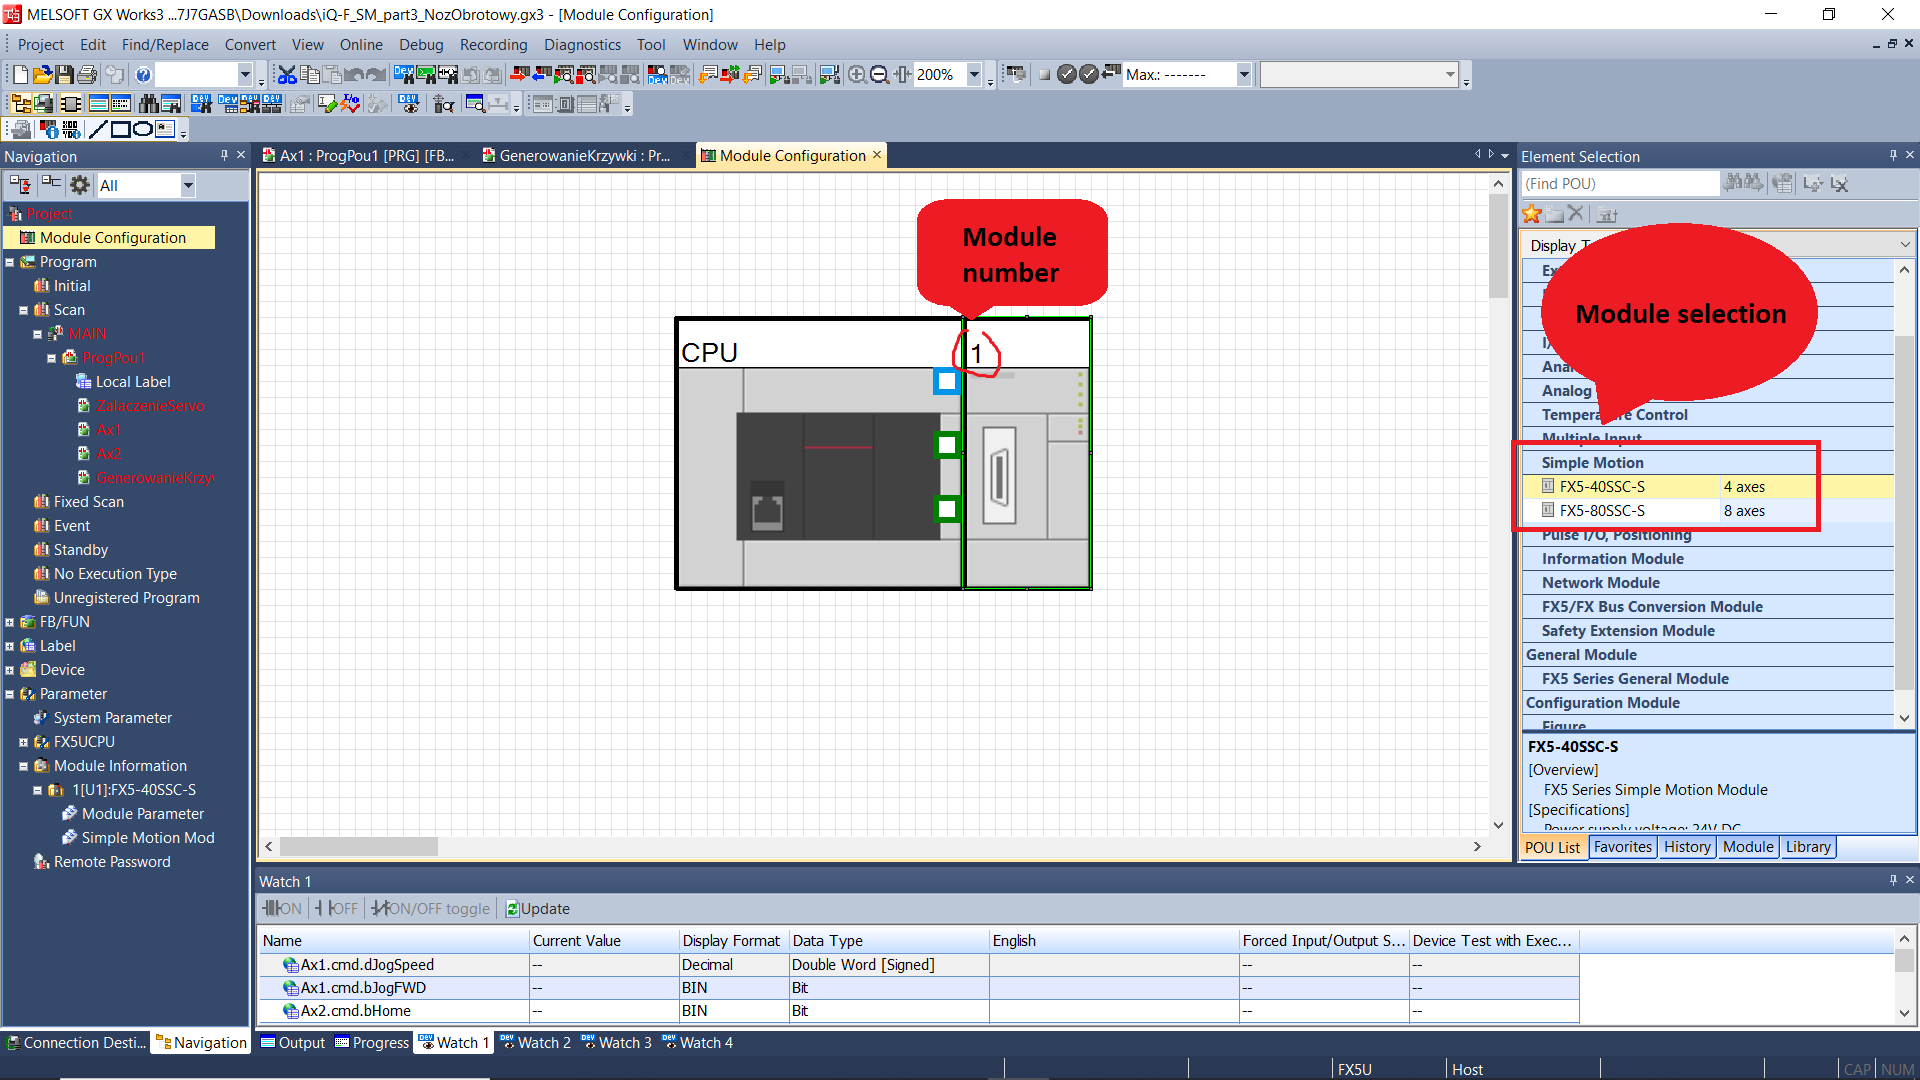Switch to the Watch 2 tab
This screenshot has height=1080, width=1920.
coord(535,1042)
